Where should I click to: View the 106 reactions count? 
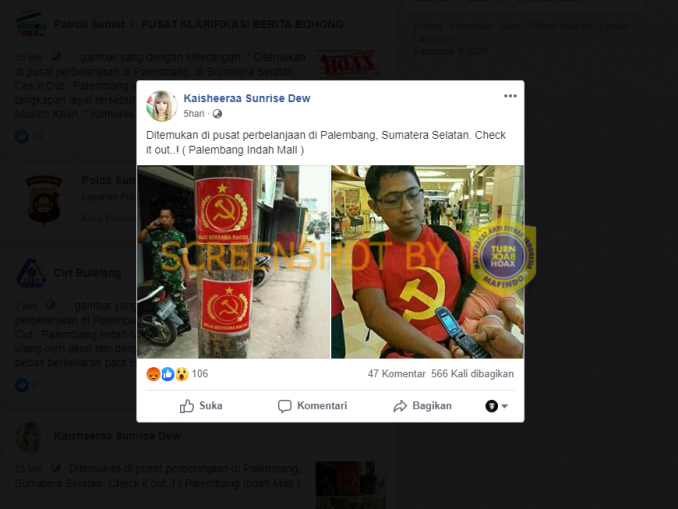200,374
